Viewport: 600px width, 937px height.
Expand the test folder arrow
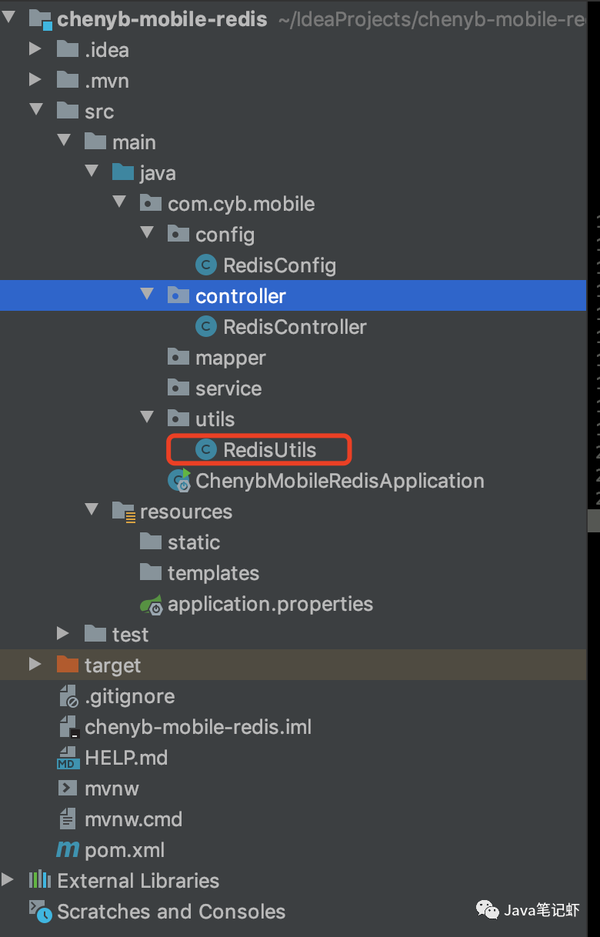(x=63, y=633)
